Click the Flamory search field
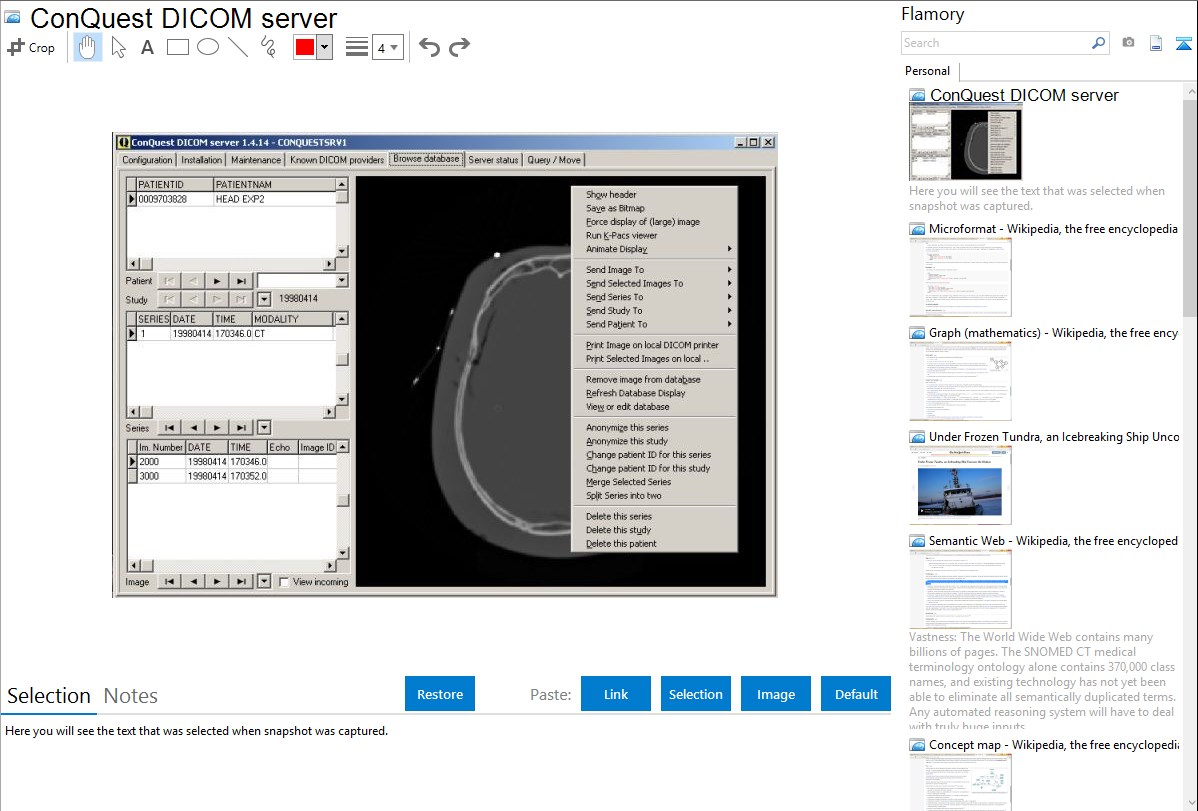The width and height of the screenshot is (1198, 811). 995,43
